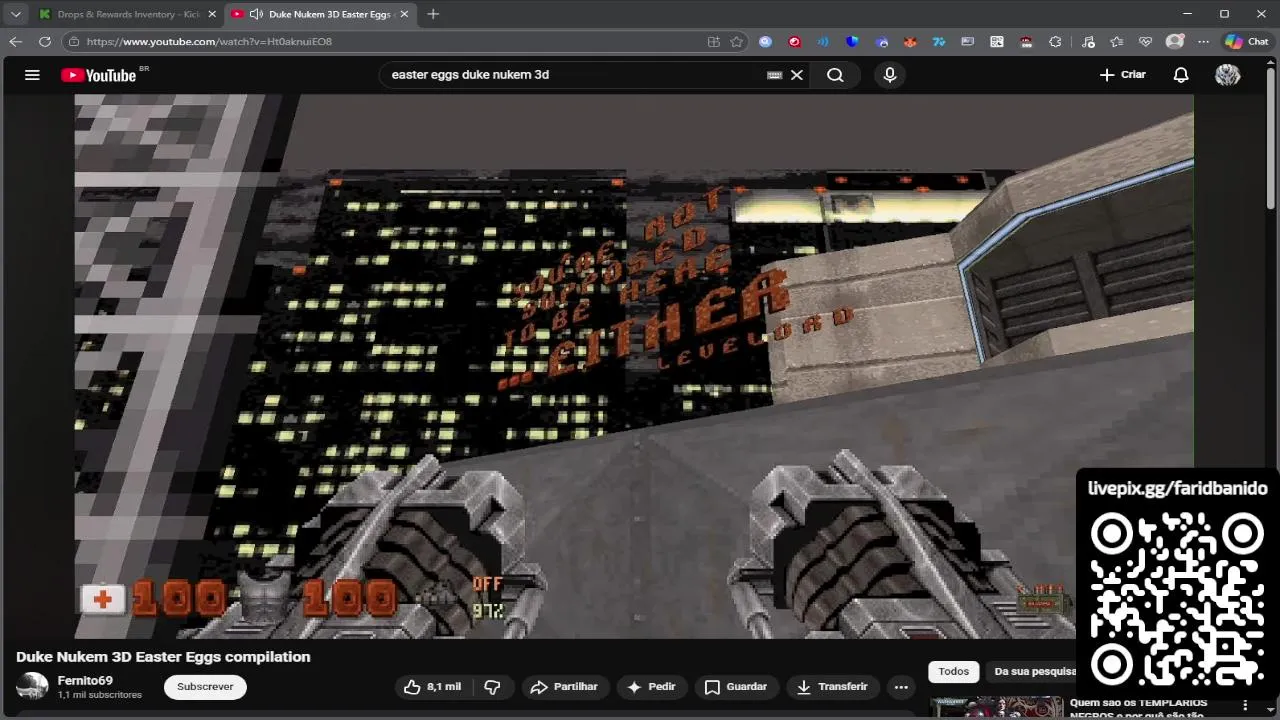Open the YouTube account avatar menu
1280x720 pixels.
1227,75
